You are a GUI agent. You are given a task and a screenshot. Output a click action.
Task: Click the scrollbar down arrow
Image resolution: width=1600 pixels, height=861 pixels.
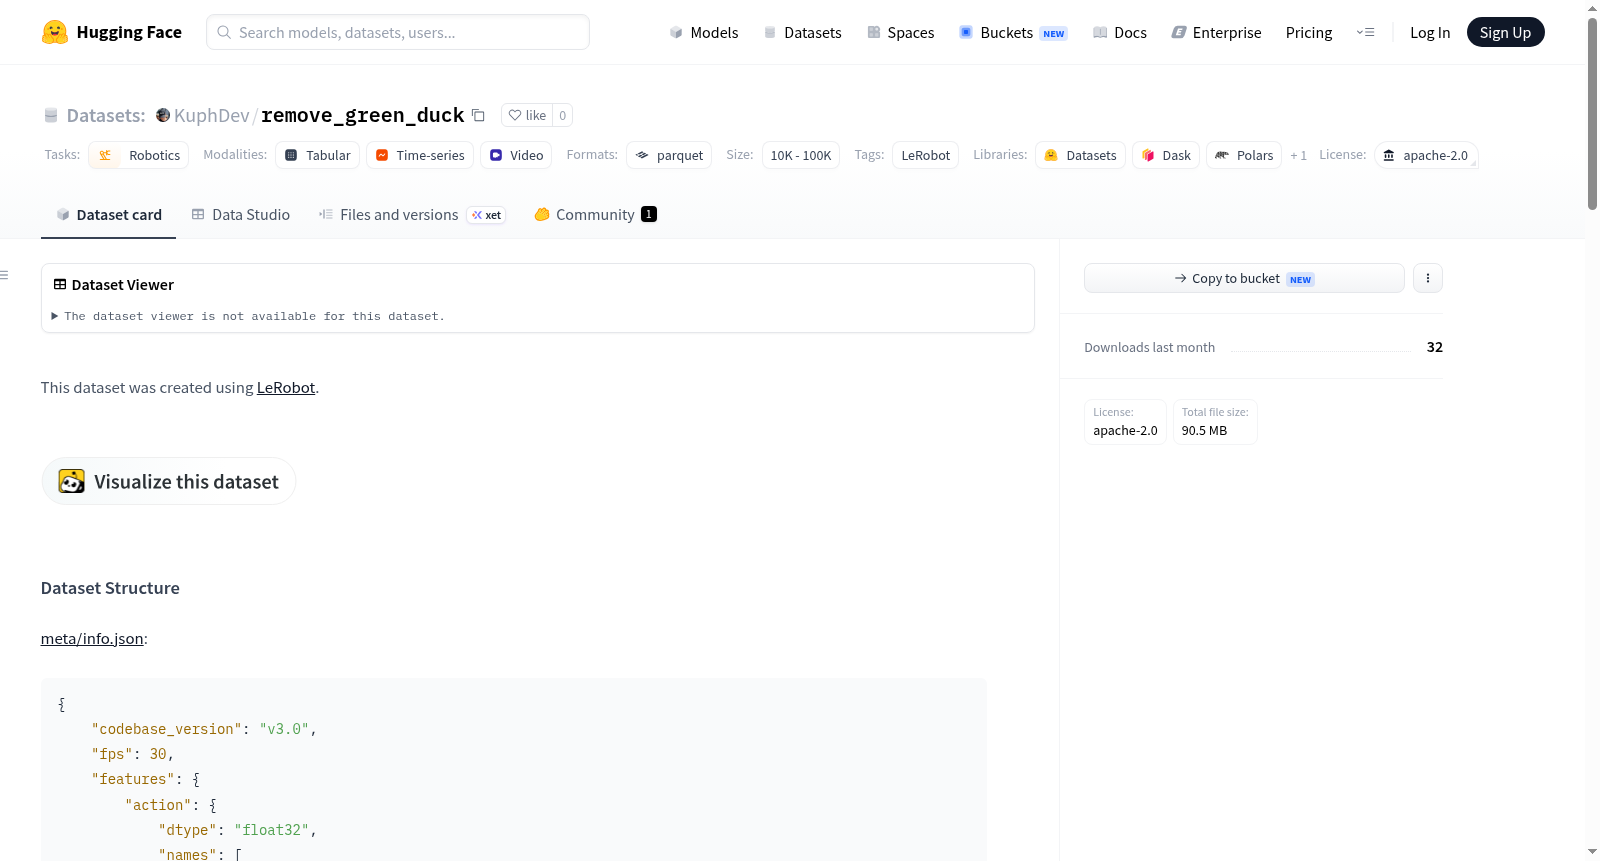click(x=1592, y=852)
